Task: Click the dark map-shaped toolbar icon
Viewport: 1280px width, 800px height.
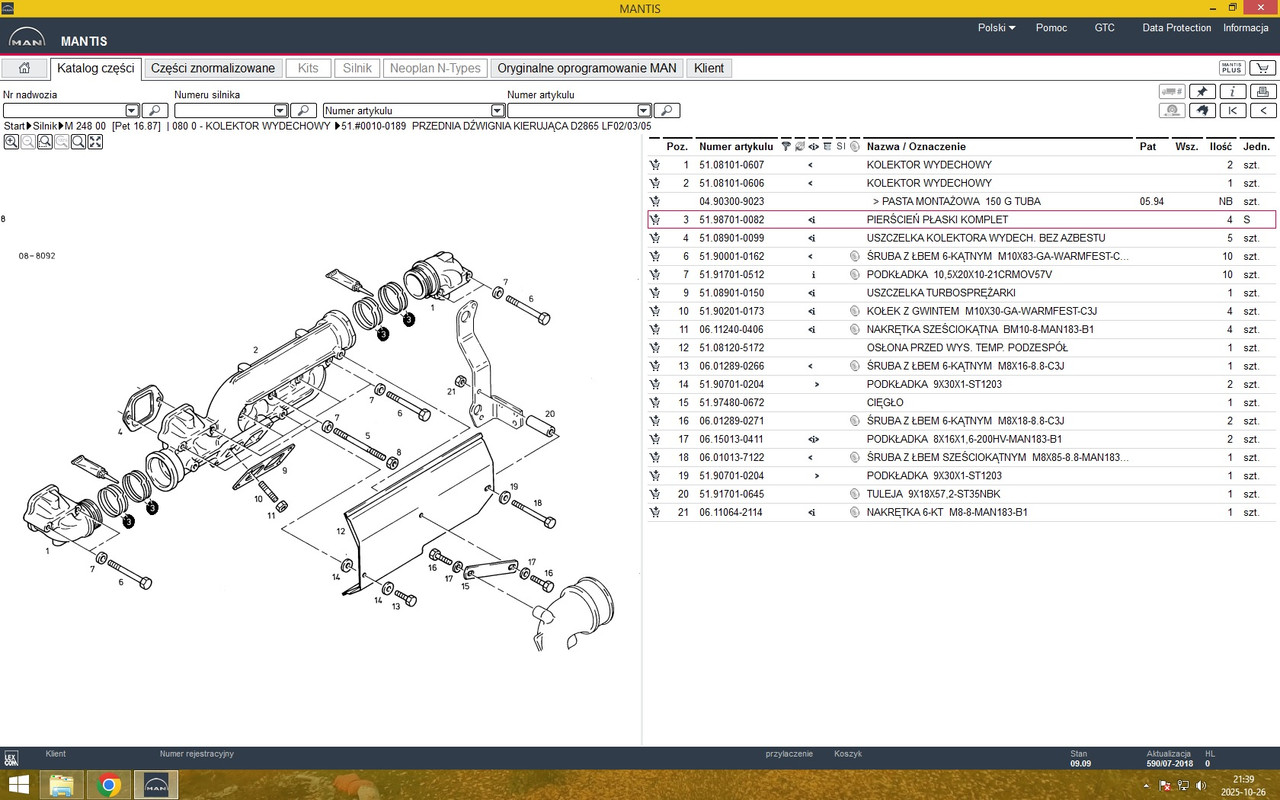Action: click(x=1202, y=110)
